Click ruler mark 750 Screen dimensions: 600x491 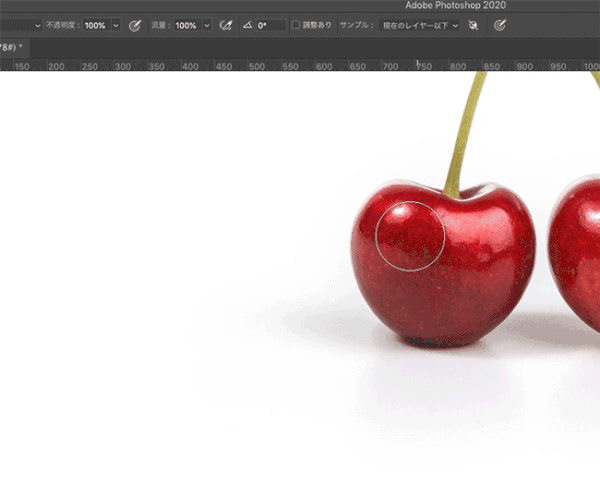[x=424, y=67]
